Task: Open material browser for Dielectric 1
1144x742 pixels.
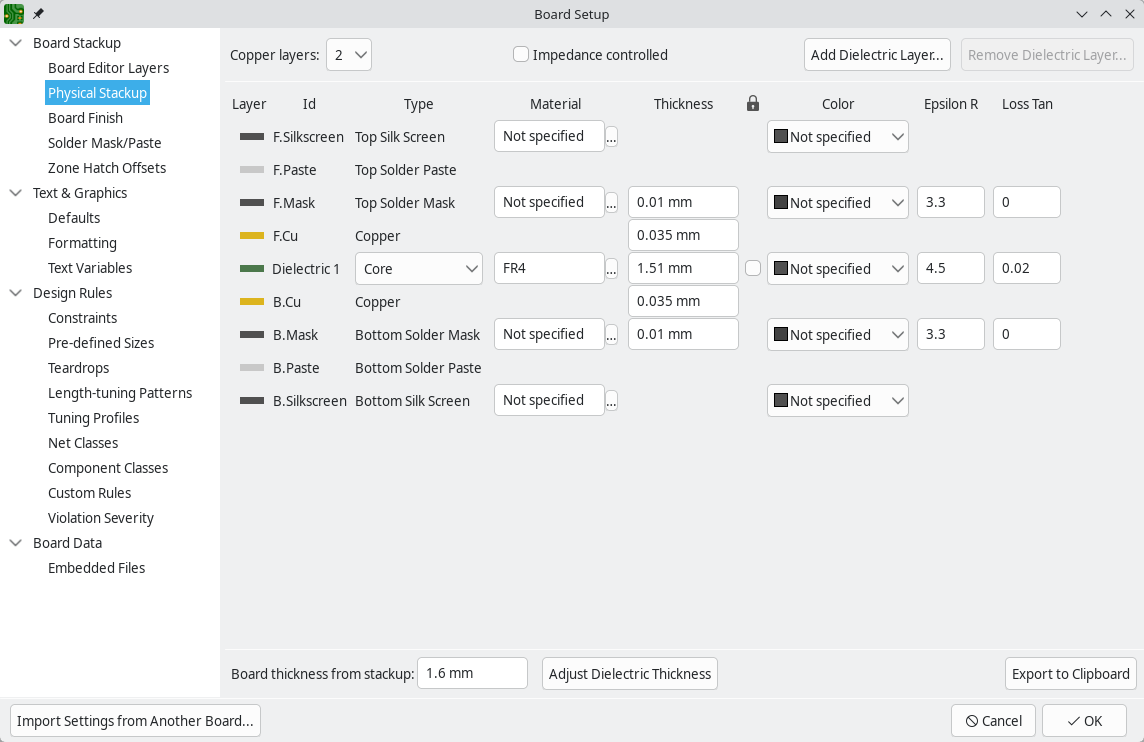Action: click(x=611, y=269)
